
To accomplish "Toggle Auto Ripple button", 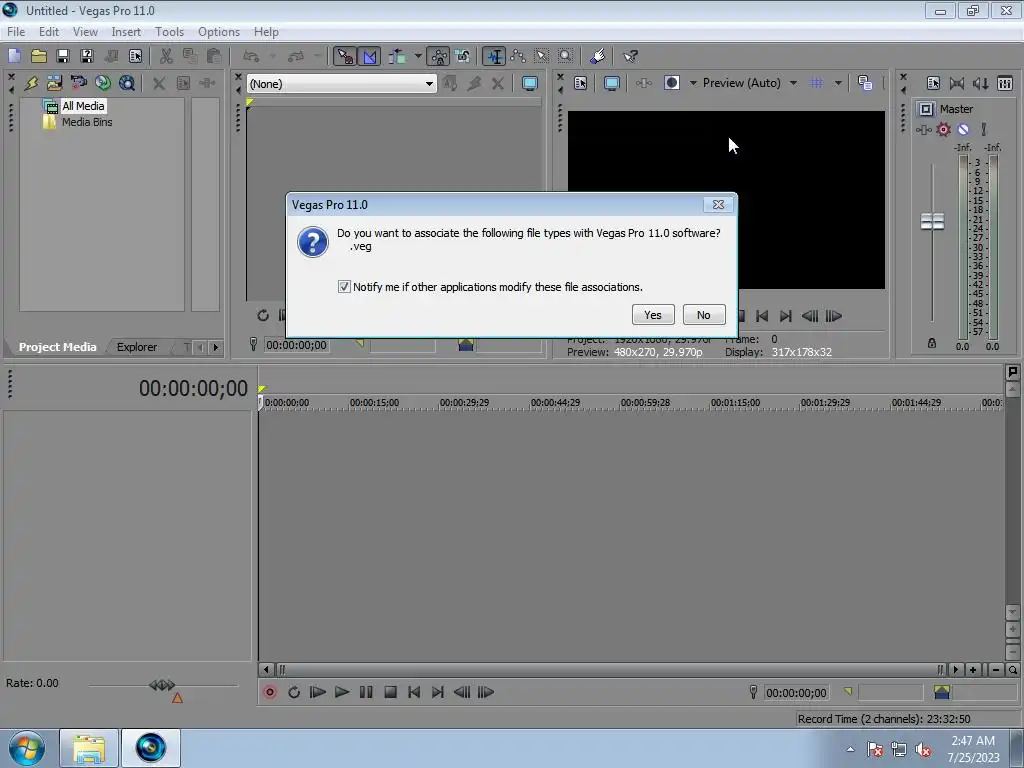I will point(397,56).
